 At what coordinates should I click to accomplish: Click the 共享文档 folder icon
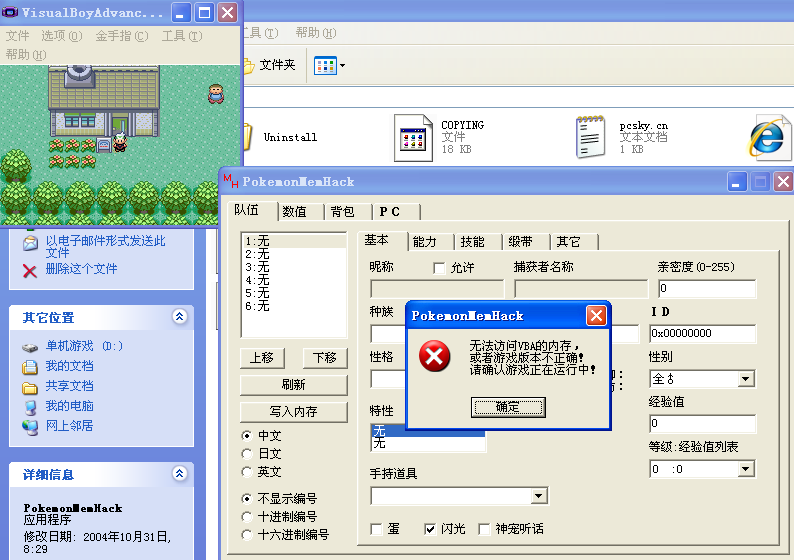[x=30, y=388]
